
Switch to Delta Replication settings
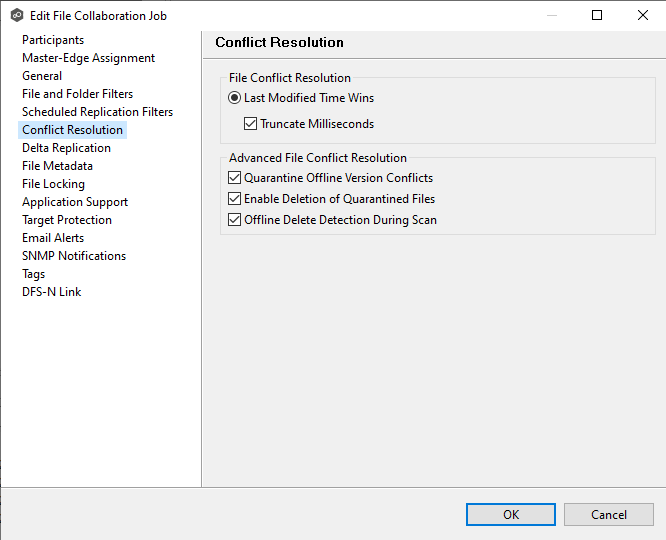pos(66,148)
